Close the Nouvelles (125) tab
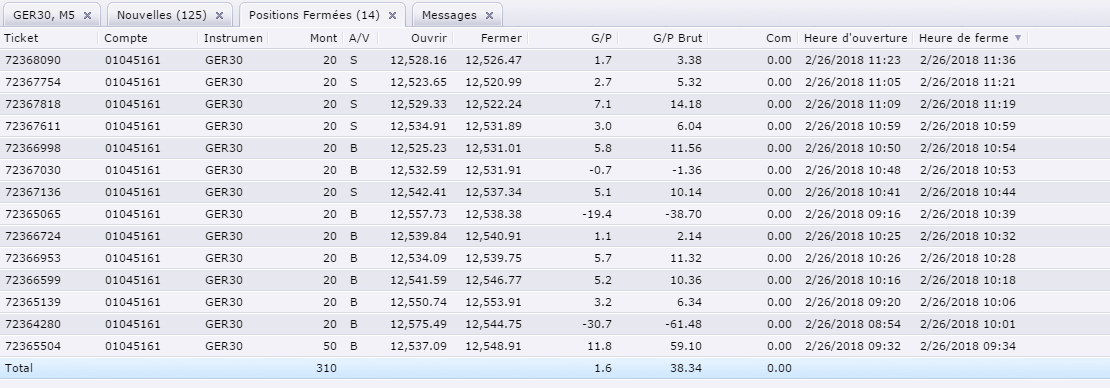Image resolution: width=1110 pixels, height=388 pixels. 219,15
